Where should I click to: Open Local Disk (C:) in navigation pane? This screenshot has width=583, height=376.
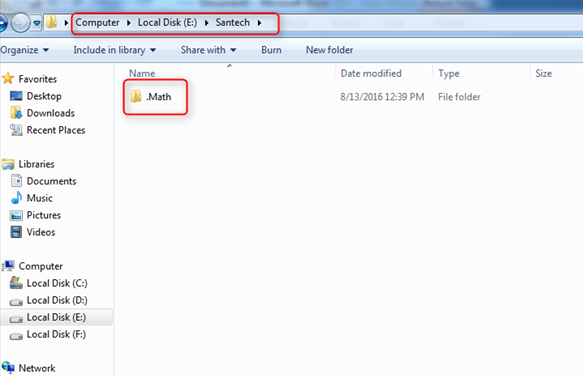[57, 283]
